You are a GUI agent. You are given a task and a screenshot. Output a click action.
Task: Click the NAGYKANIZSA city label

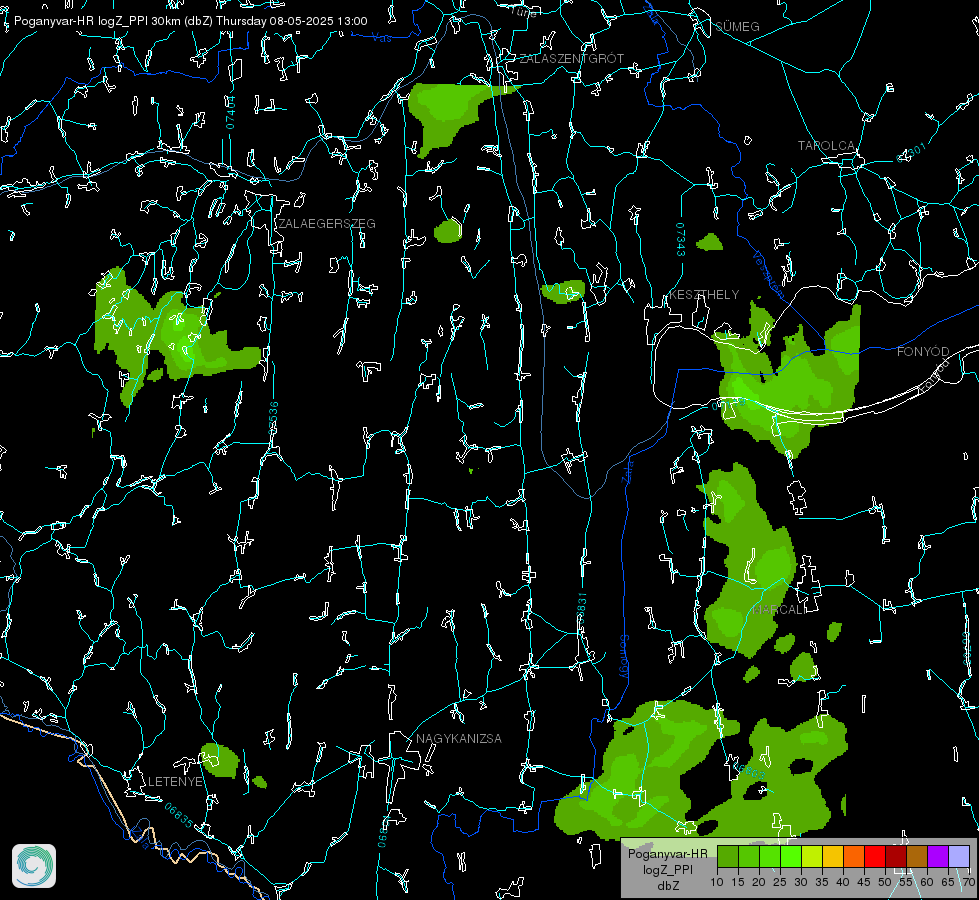point(459,738)
